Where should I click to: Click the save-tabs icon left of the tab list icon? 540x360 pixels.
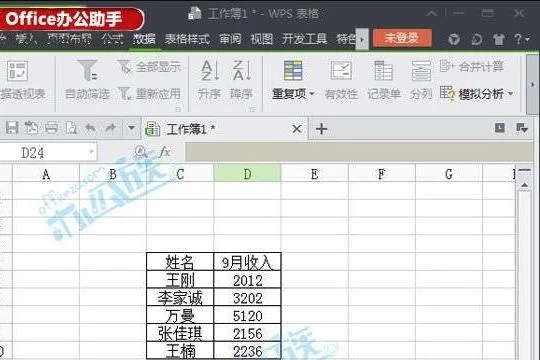500,128
